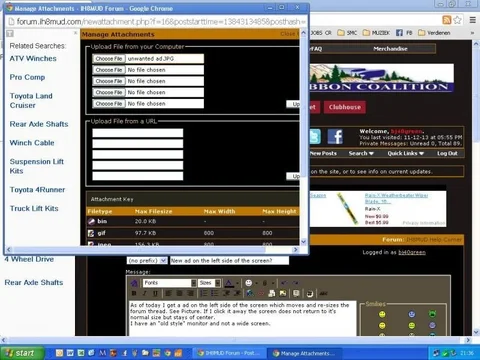This screenshot has width=480, height=360.
Task: Click Rear Axle Shafts in the background forum window
Action: tap(34, 282)
